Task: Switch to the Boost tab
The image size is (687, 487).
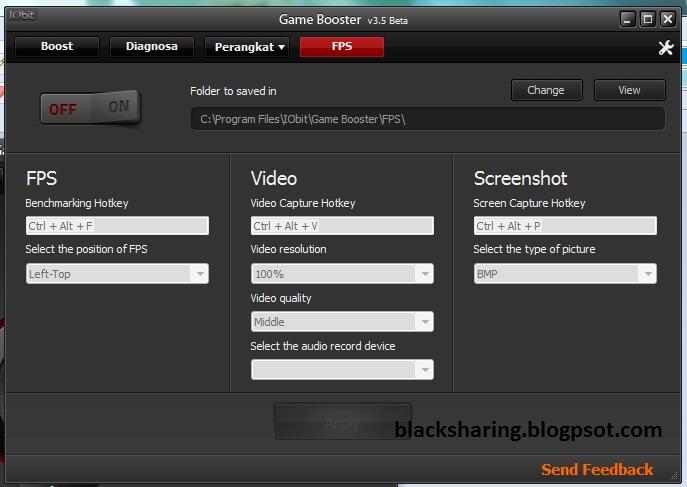Action: (x=57, y=46)
